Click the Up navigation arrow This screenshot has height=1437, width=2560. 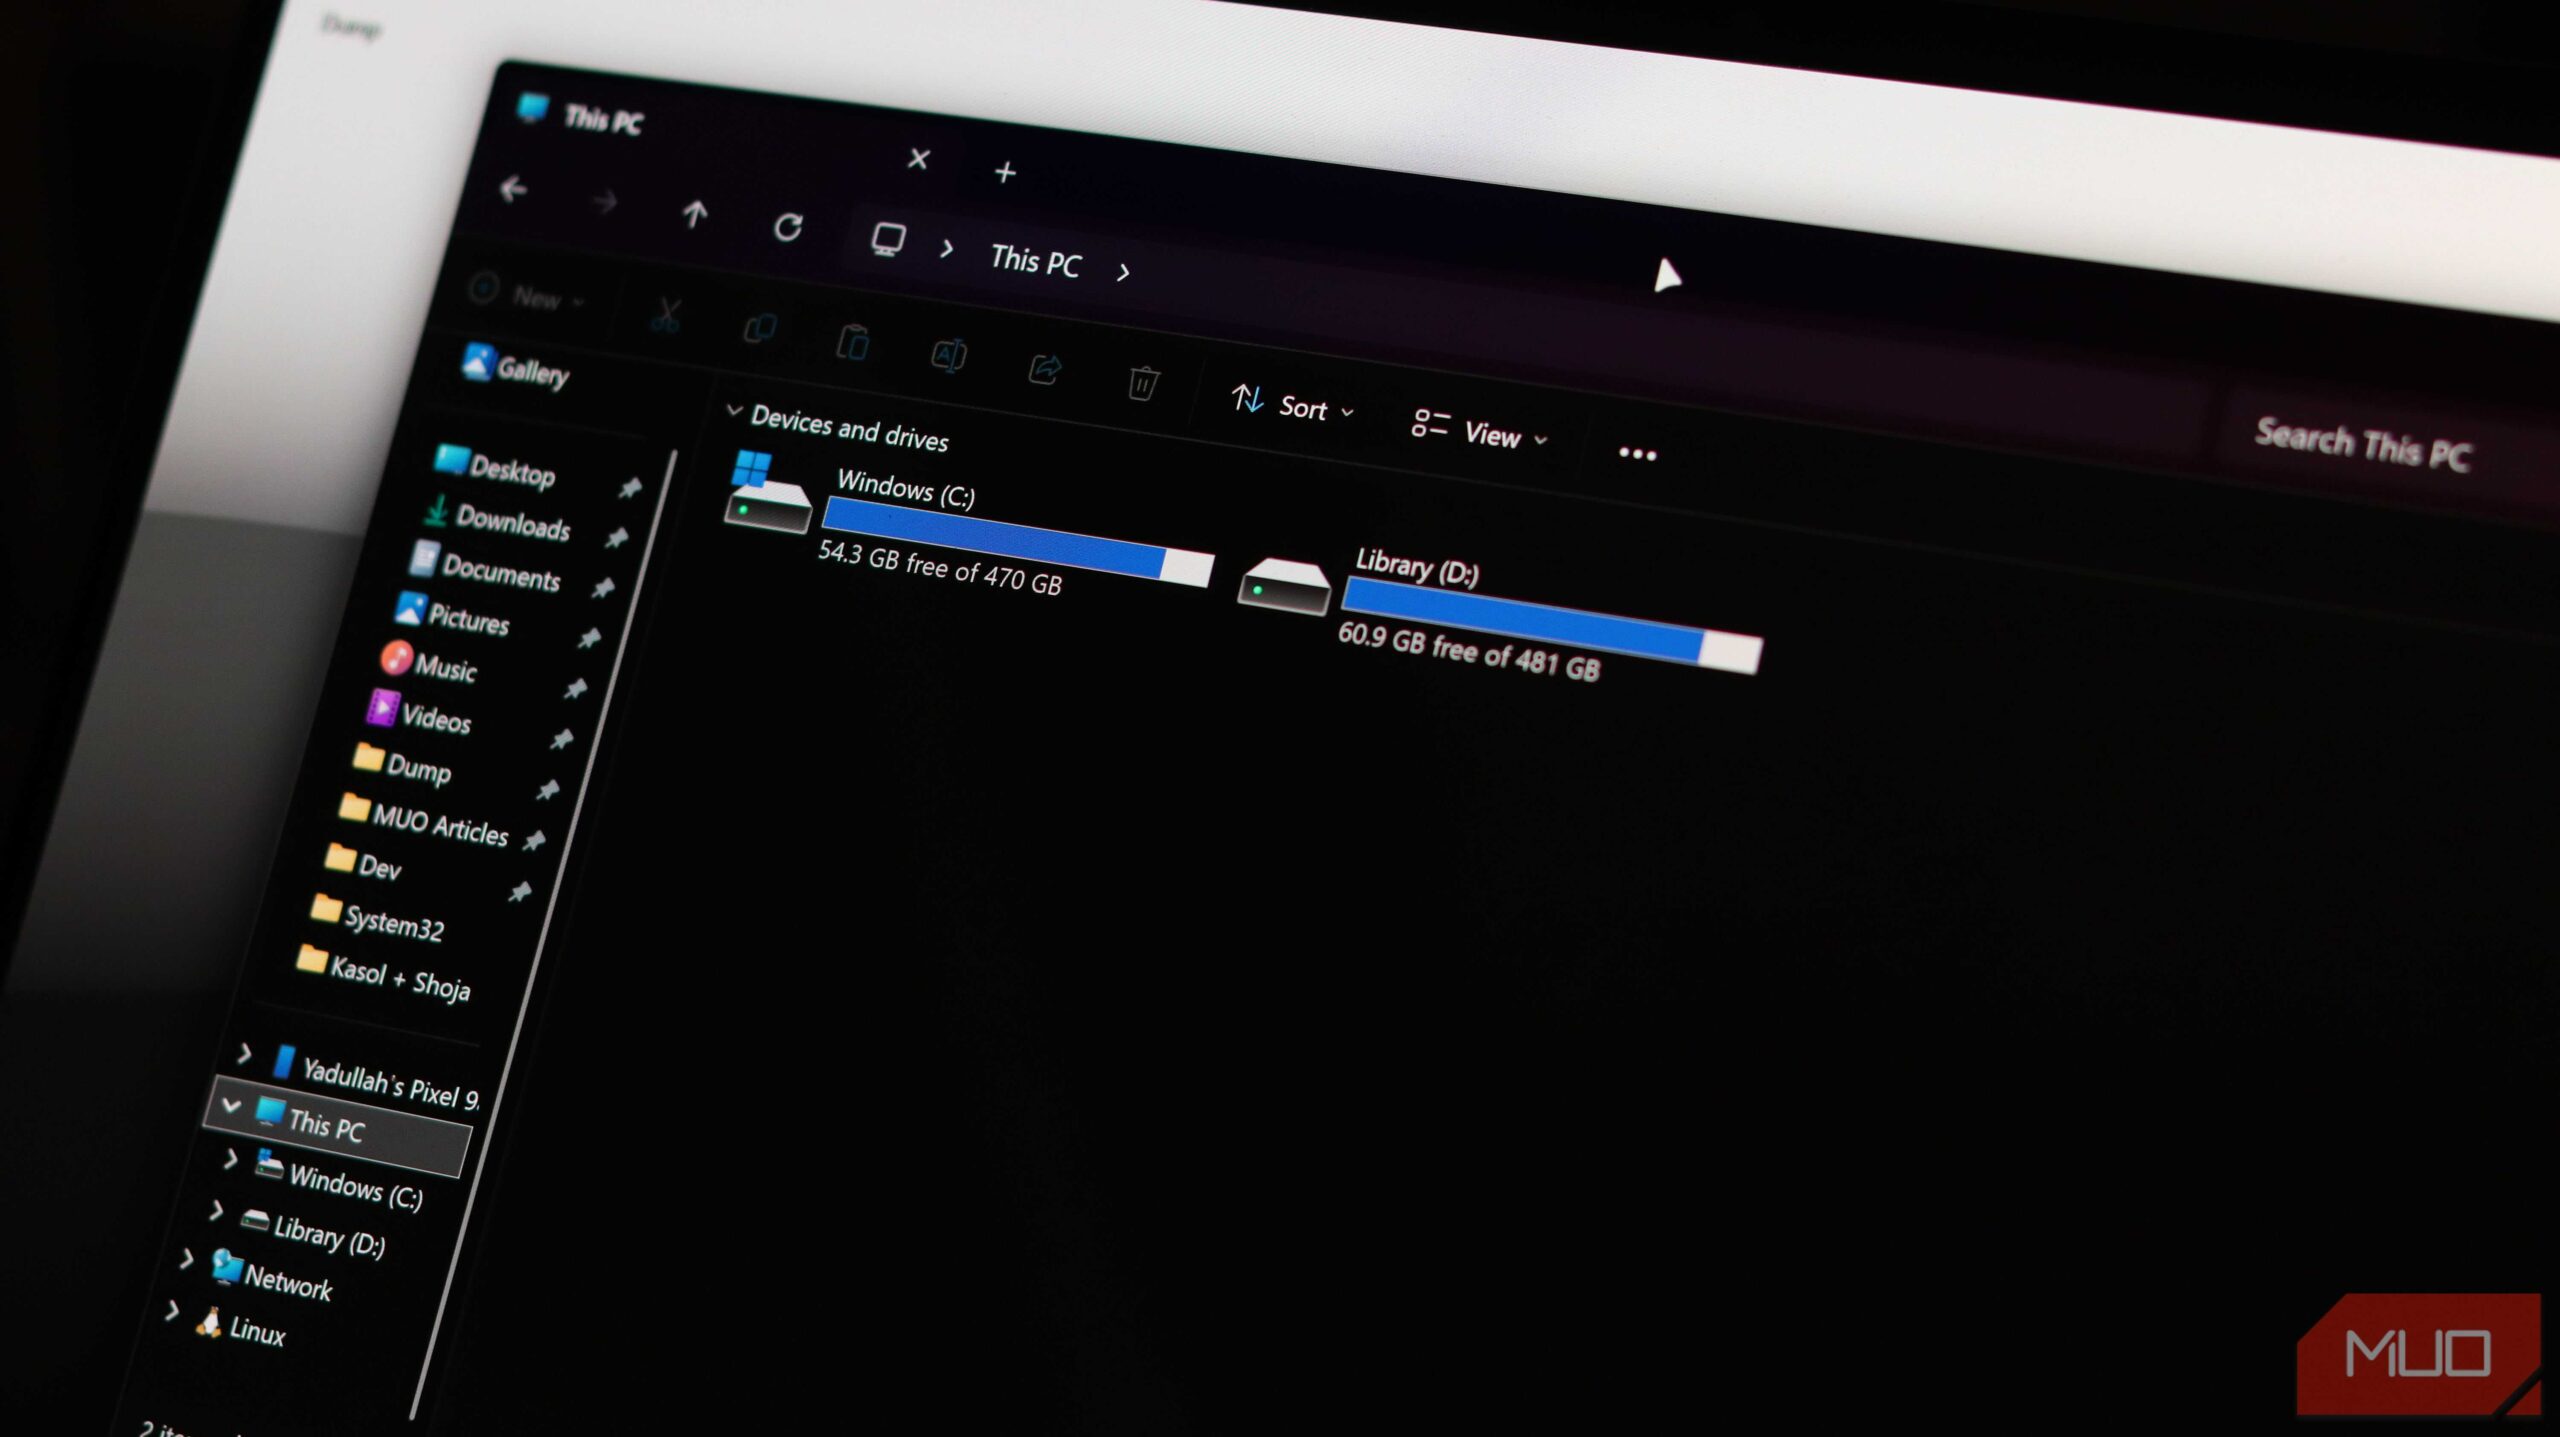coord(695,214)
